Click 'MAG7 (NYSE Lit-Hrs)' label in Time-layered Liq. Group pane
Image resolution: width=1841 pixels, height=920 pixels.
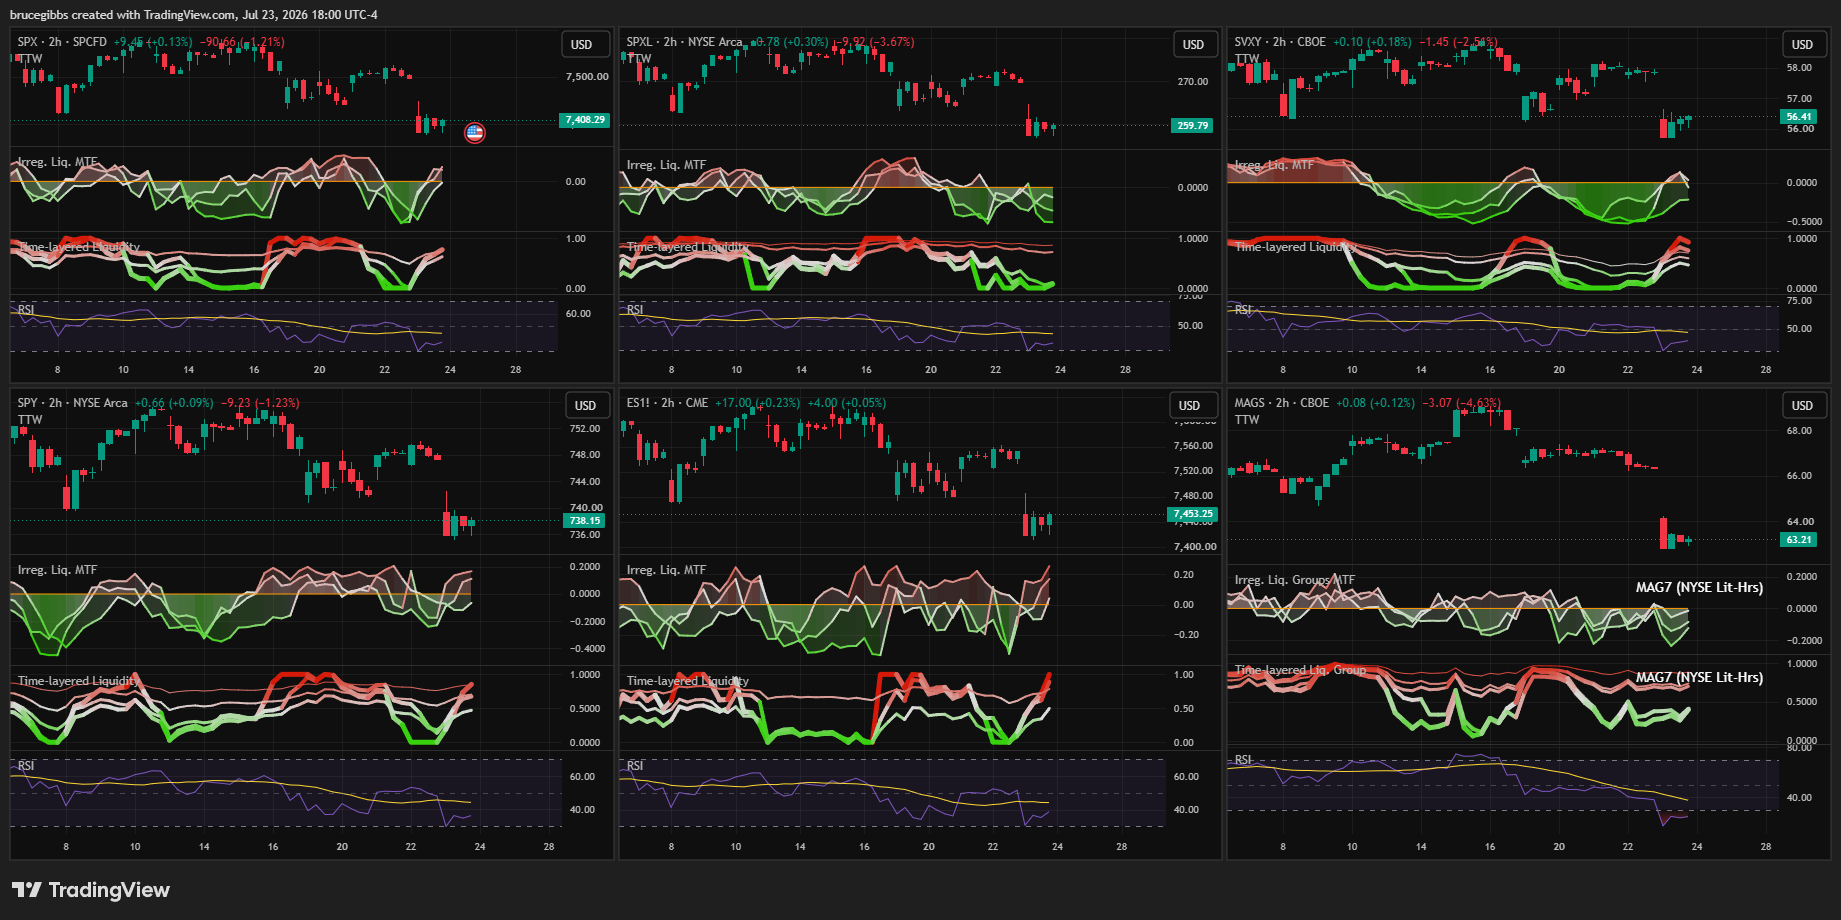1699,678
